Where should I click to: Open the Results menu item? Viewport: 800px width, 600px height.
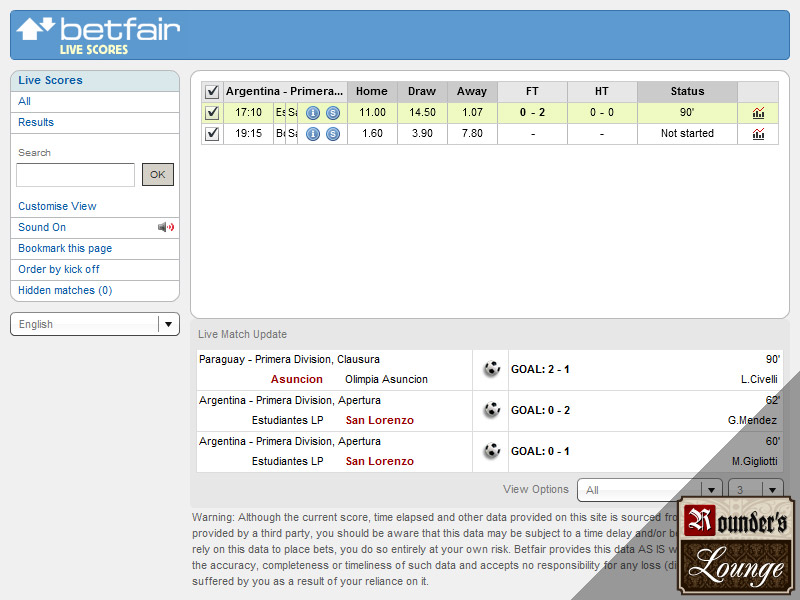(x=36, y=122)
